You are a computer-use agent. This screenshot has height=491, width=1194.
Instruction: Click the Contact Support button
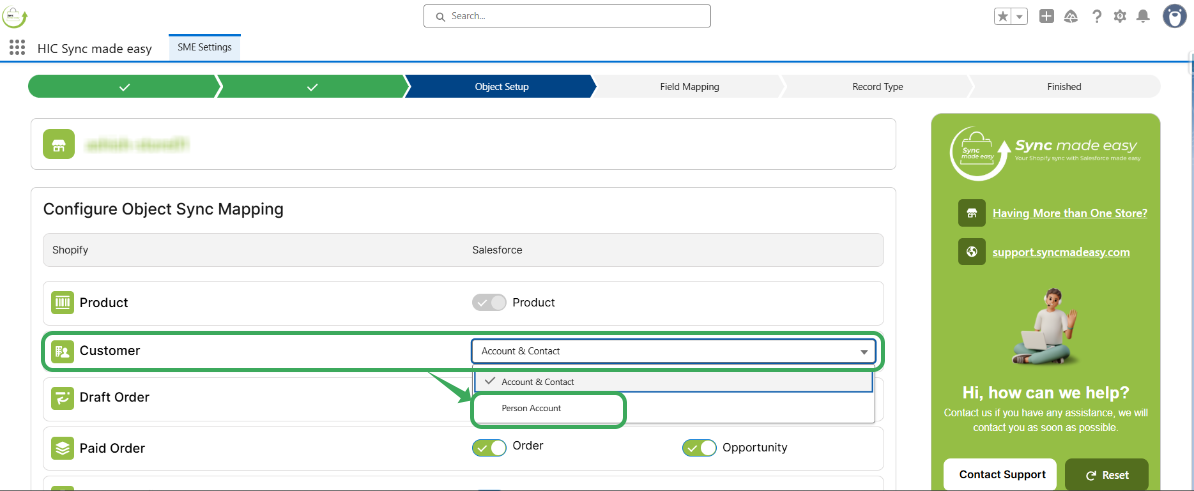tap(1002, 474)
